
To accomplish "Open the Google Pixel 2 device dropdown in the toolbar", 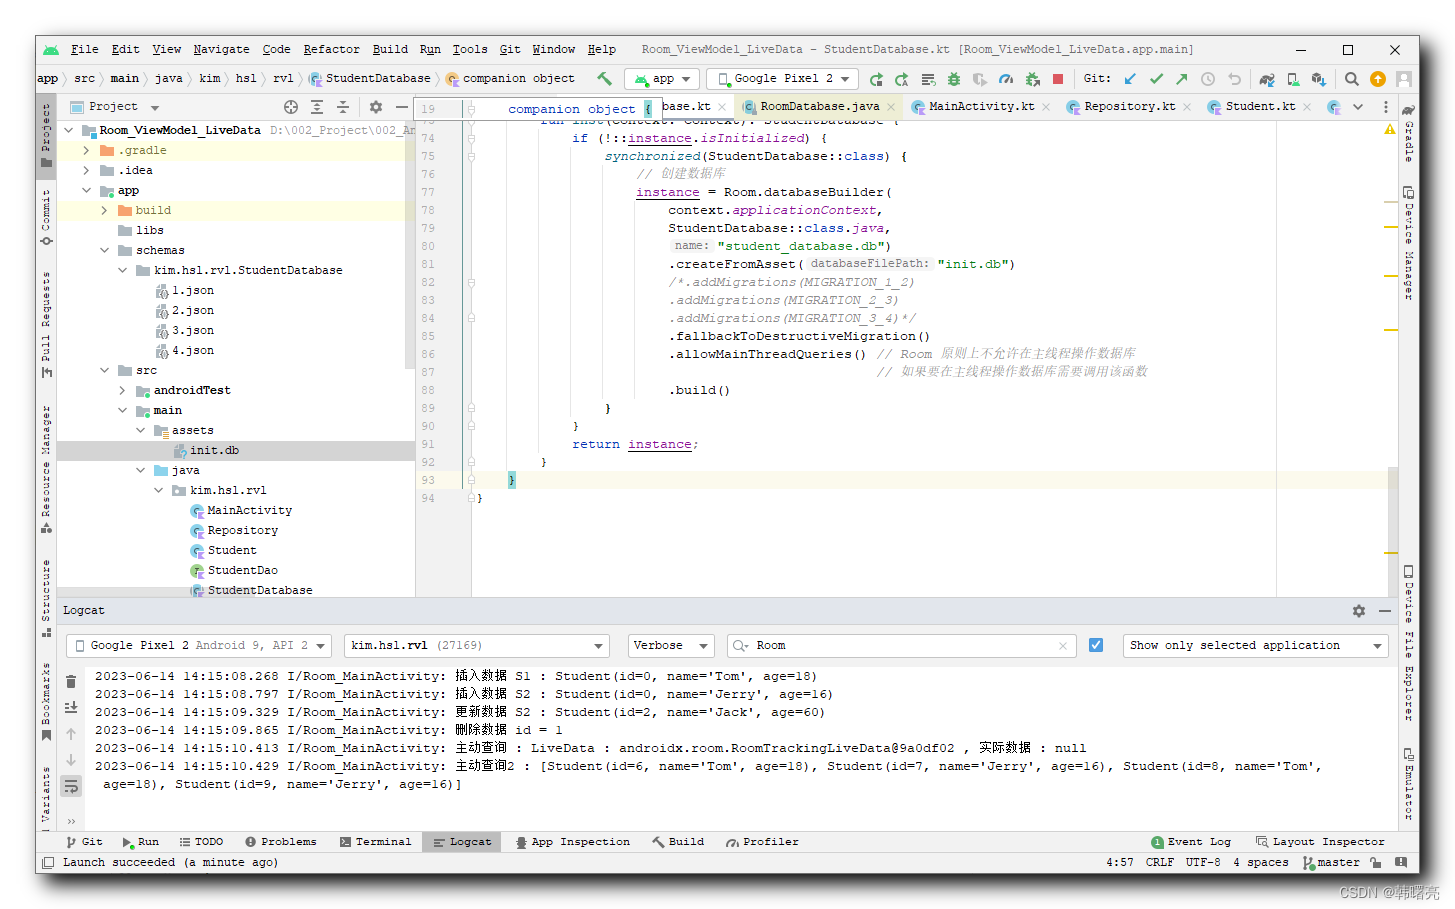I will (783, 79).
